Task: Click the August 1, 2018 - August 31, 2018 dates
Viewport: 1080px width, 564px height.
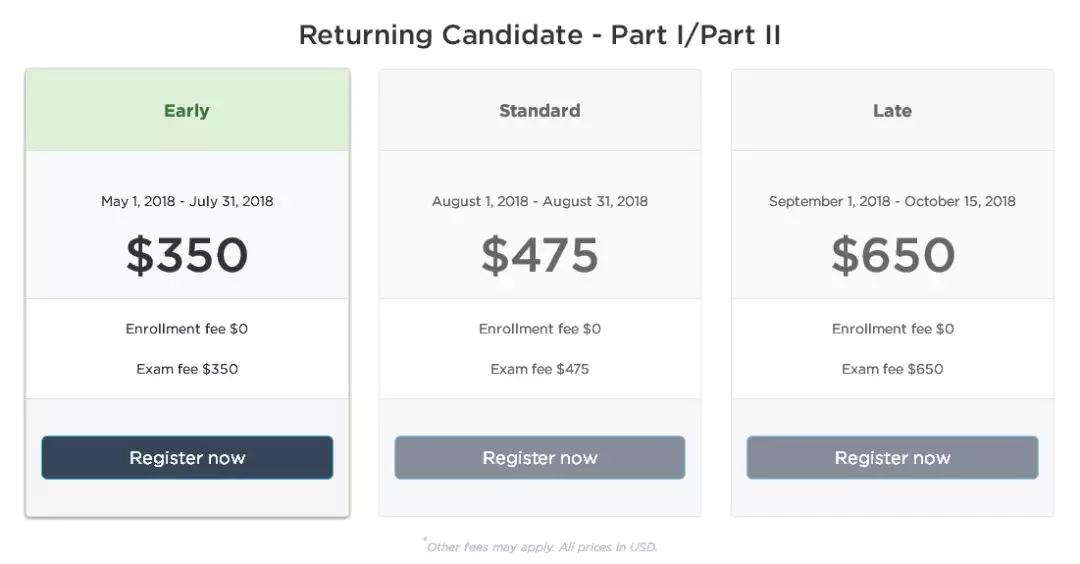Action: [540, 201]
